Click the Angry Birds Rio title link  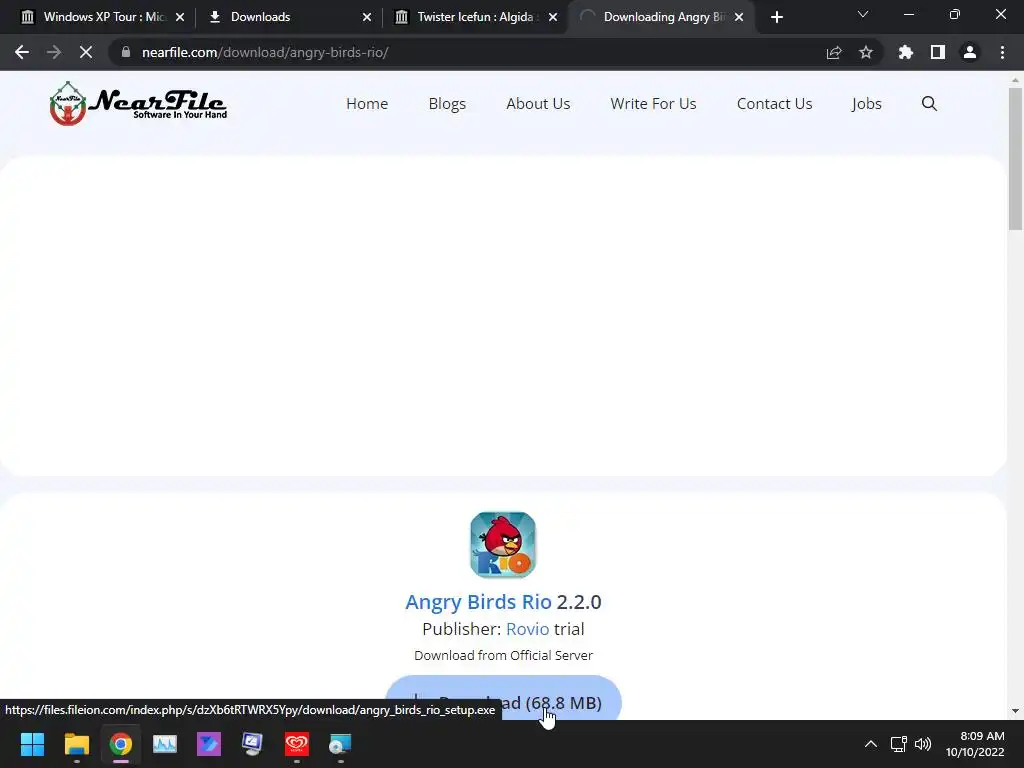click(478, 601)
